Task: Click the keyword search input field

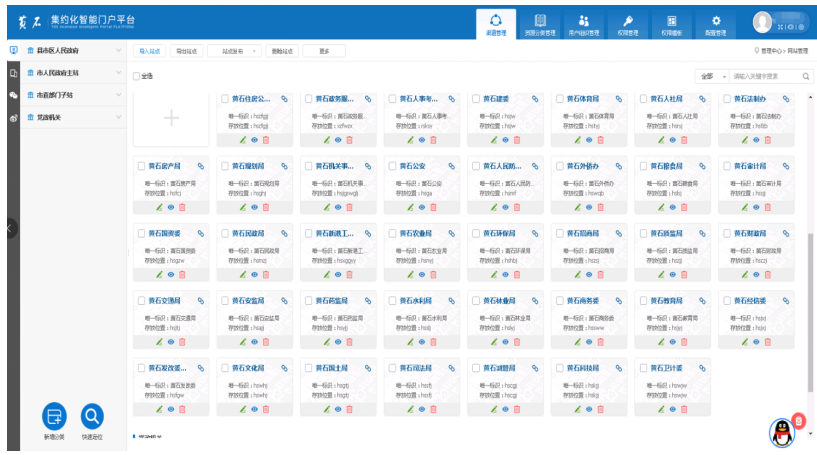Action: (x=765, y=76)
